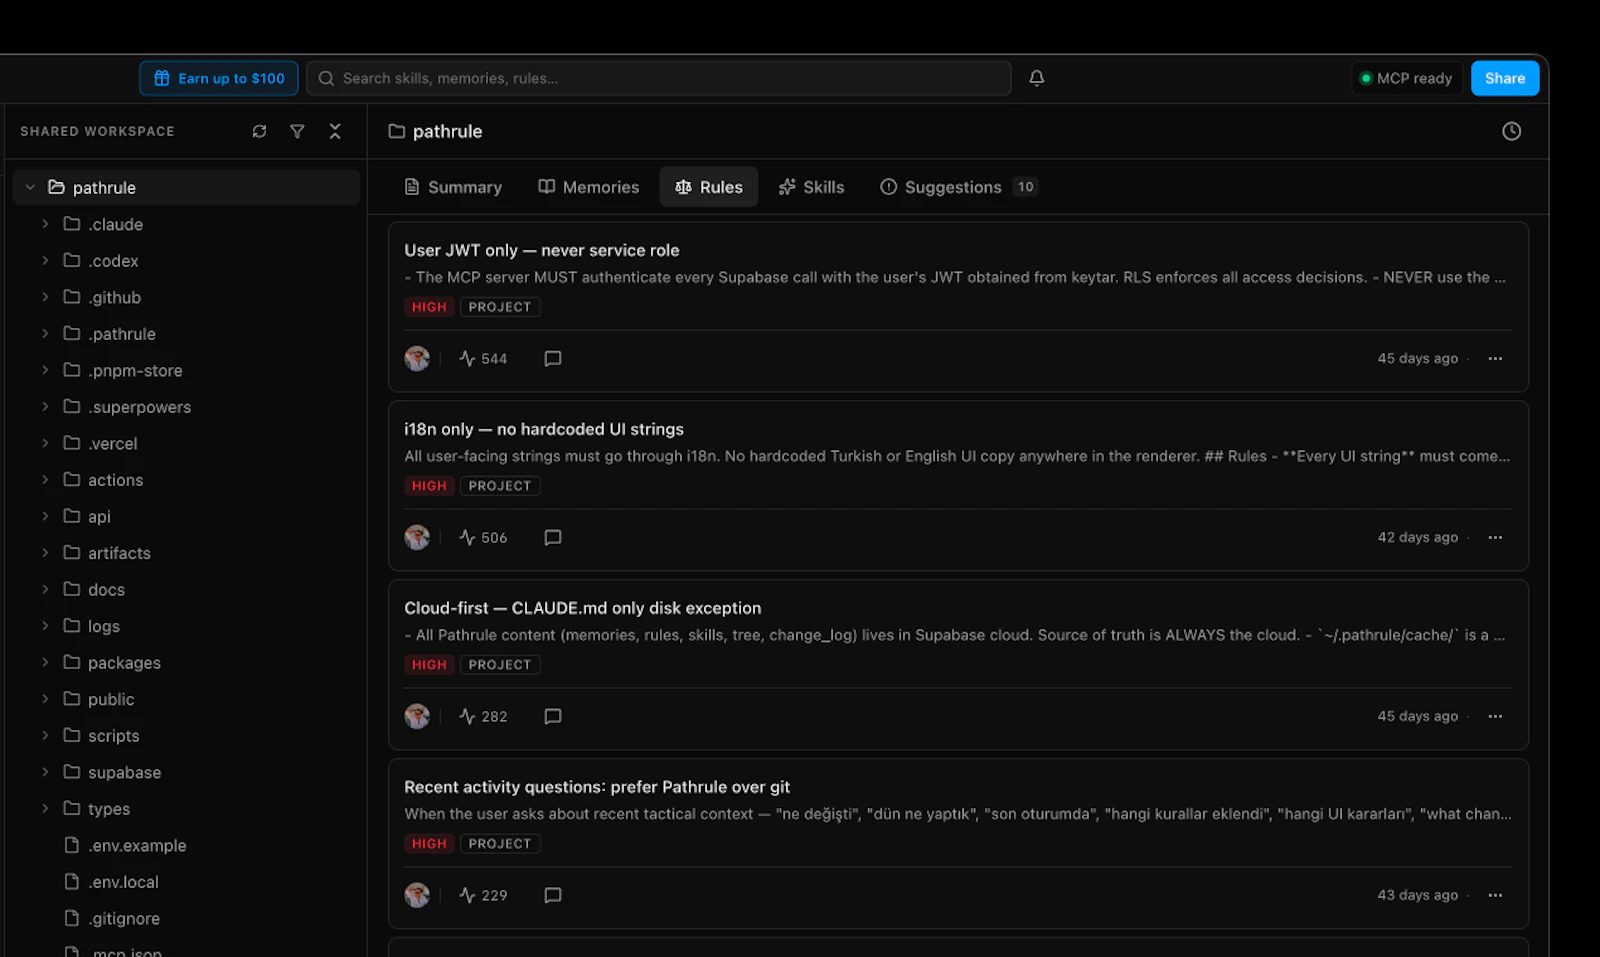Viewport: 1600px width, 957px height.
Task: Click the gift icon in Earn button
Action: coord(162,78)
